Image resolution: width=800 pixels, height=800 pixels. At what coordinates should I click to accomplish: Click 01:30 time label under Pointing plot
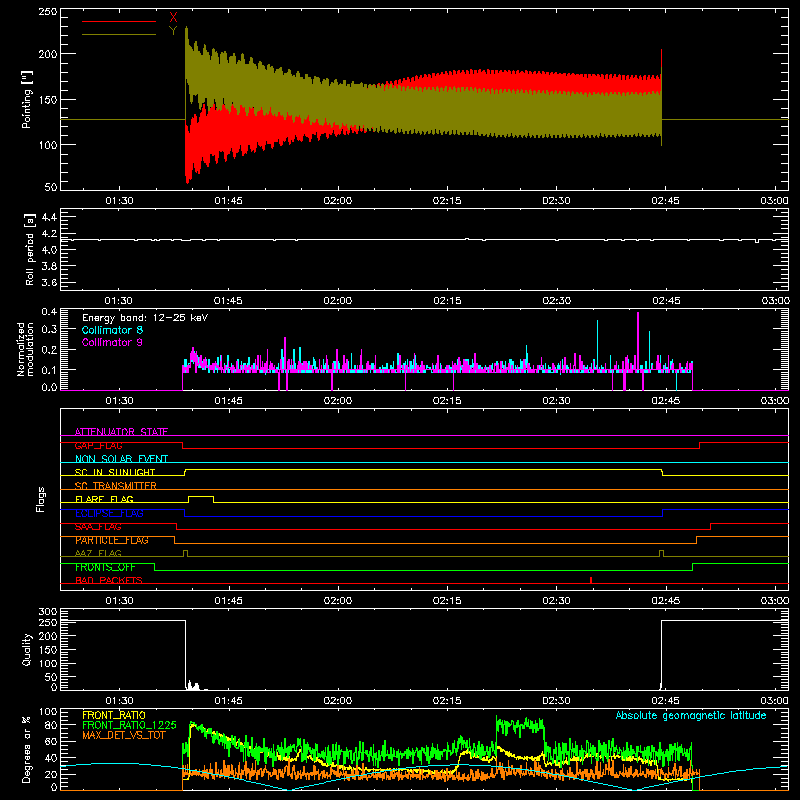(119, 201)
